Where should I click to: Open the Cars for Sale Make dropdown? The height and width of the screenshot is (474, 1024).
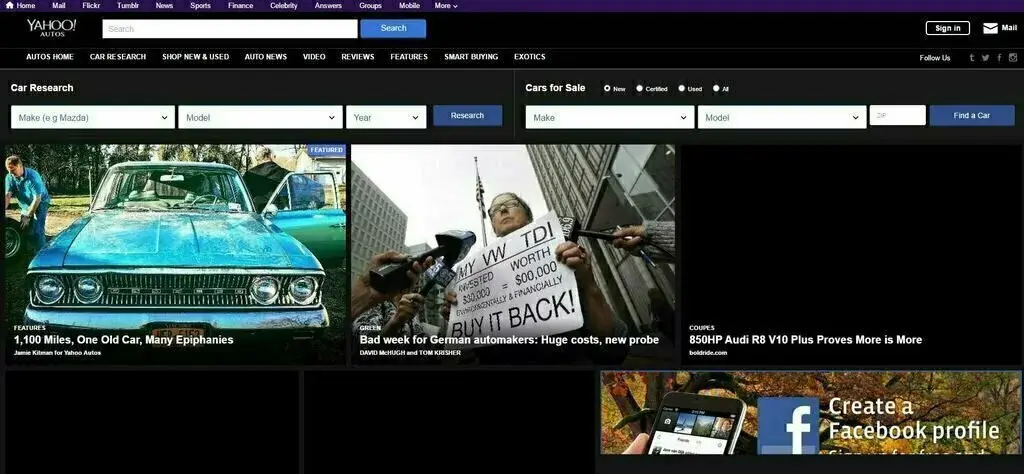point(609,118)
